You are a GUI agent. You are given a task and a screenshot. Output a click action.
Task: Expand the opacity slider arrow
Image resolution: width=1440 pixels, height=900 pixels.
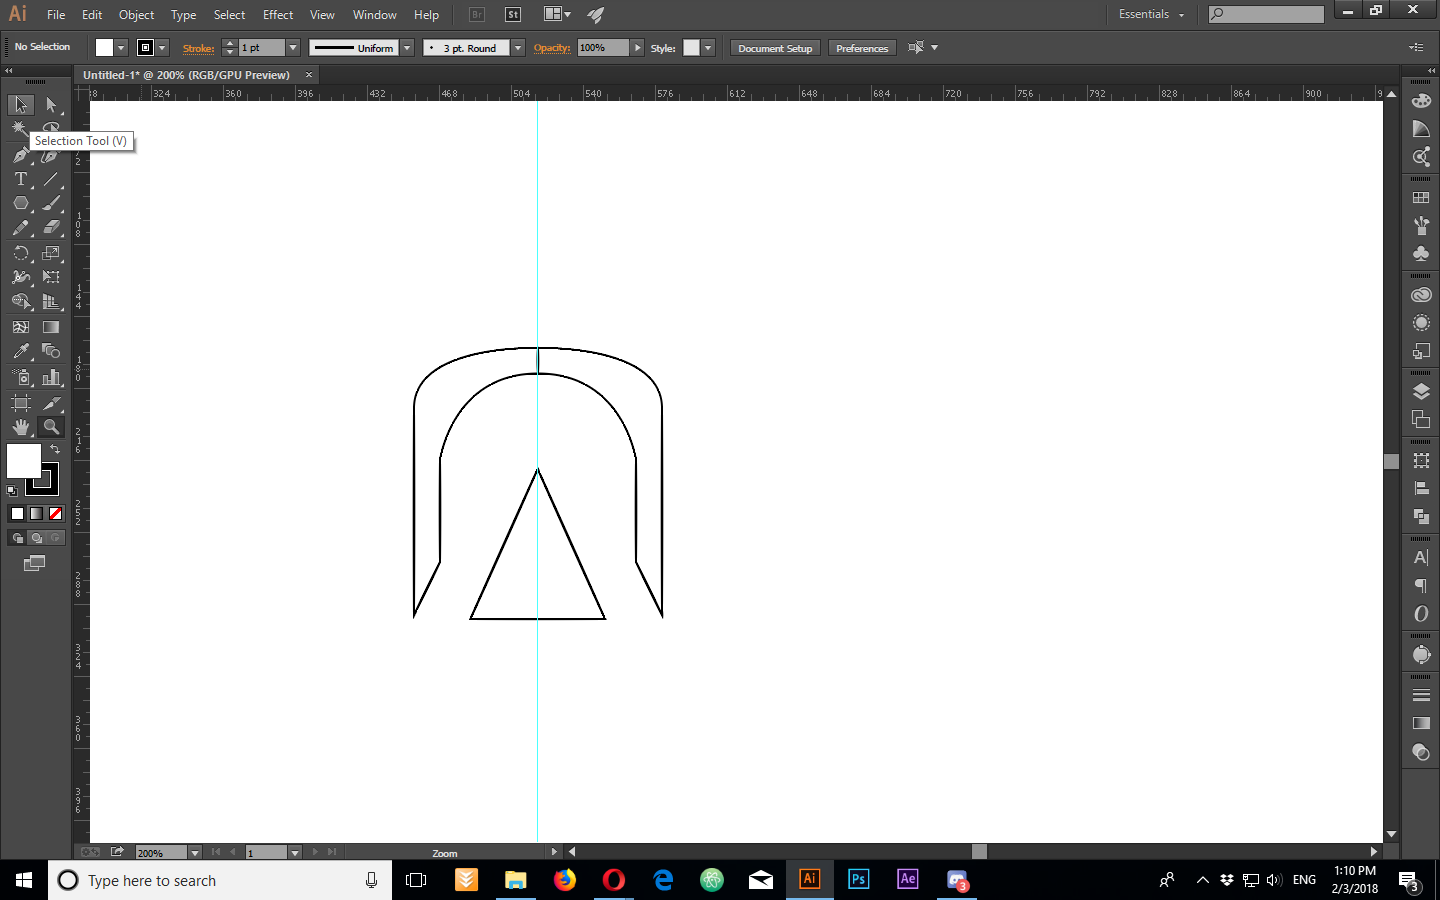tap(637, 48)
